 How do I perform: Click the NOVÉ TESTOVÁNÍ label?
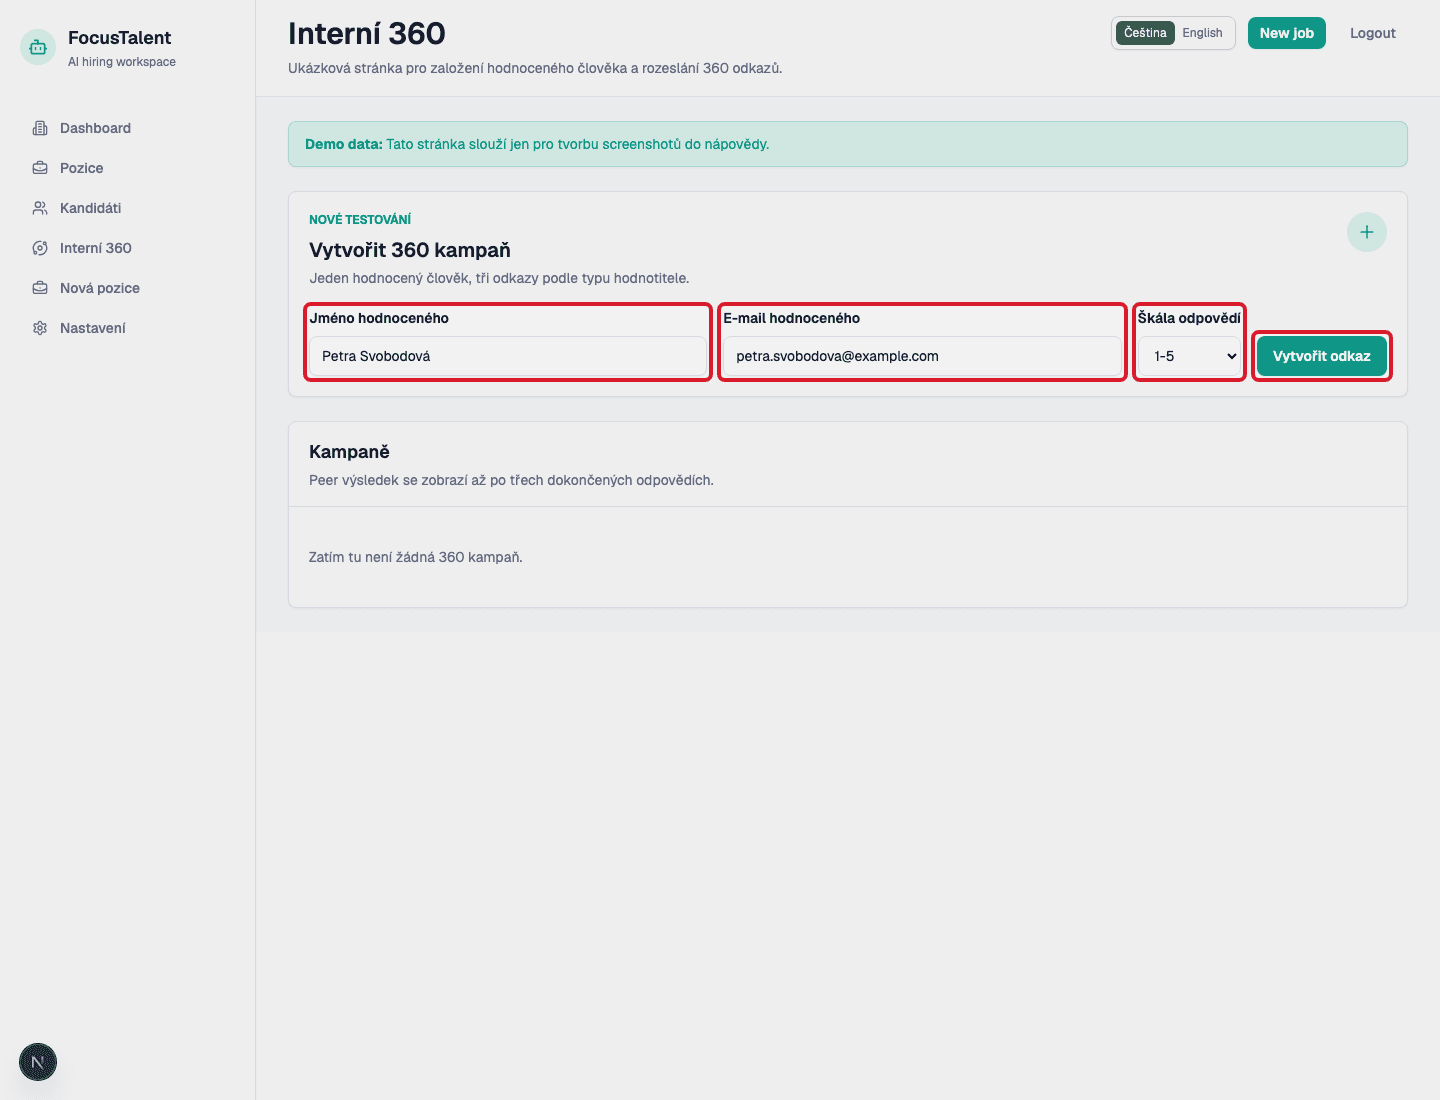point(360,219)
